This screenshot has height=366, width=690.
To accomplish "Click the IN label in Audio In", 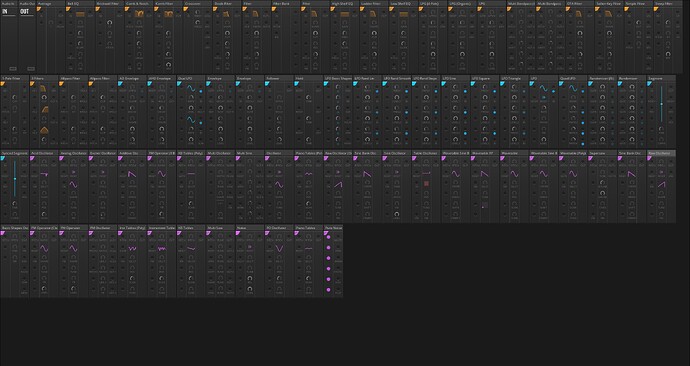I will click(x=5, y=11).
